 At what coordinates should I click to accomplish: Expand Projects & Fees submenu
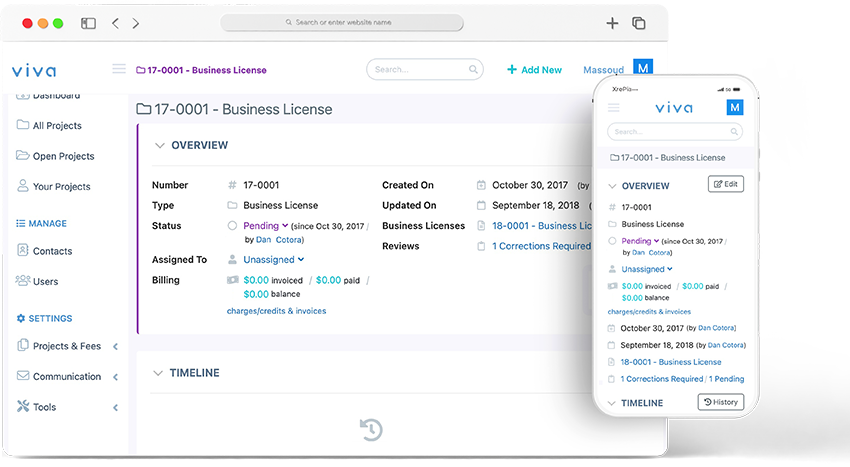tap(115, 346)
